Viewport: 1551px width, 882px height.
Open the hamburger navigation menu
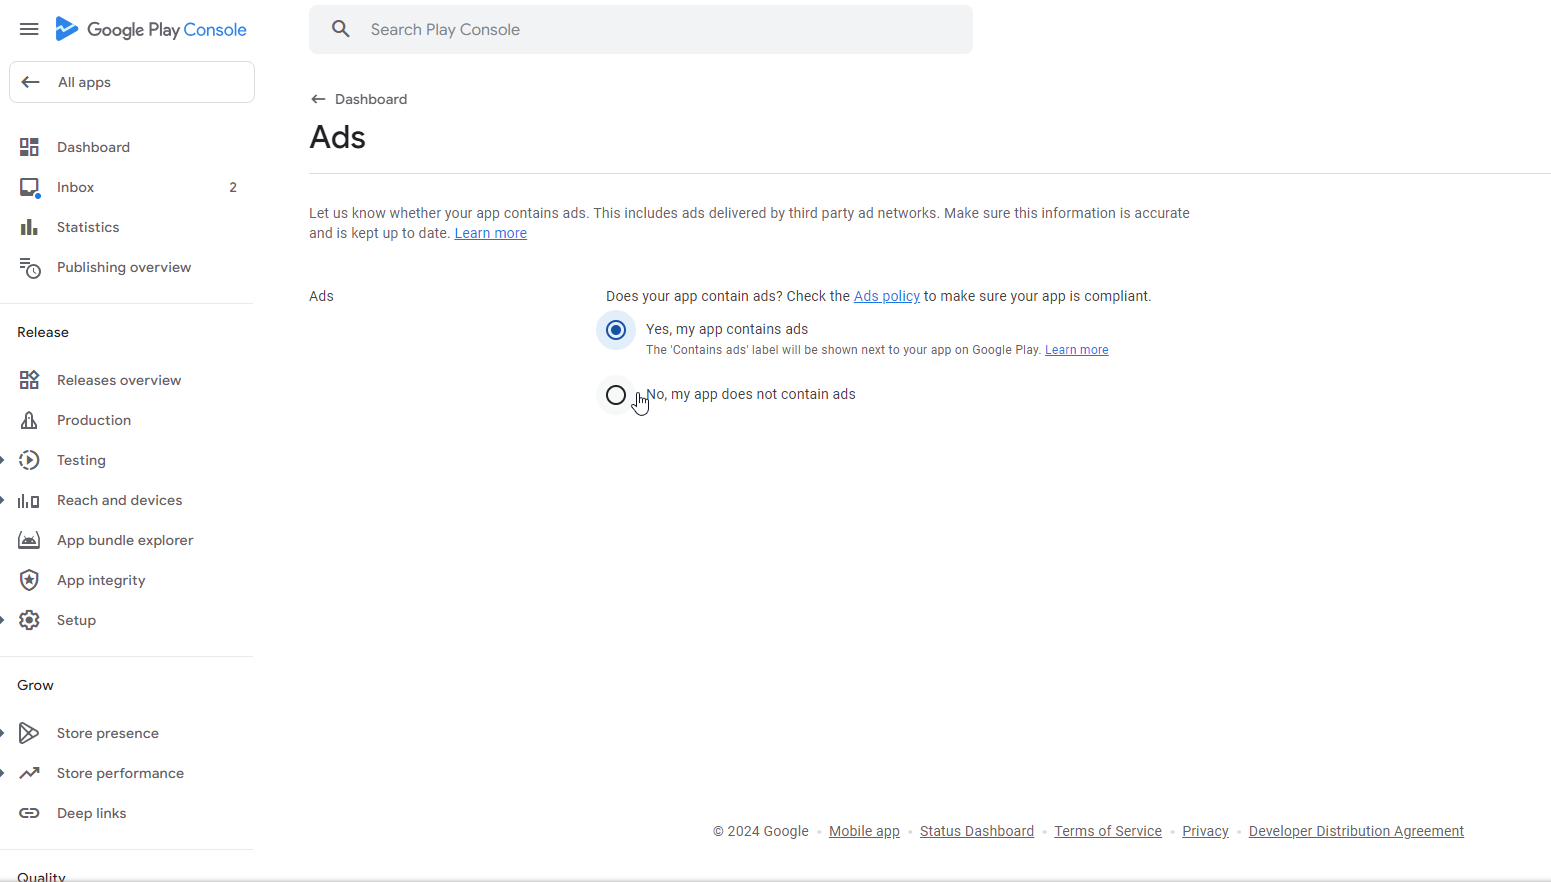[x=29, y=29]
